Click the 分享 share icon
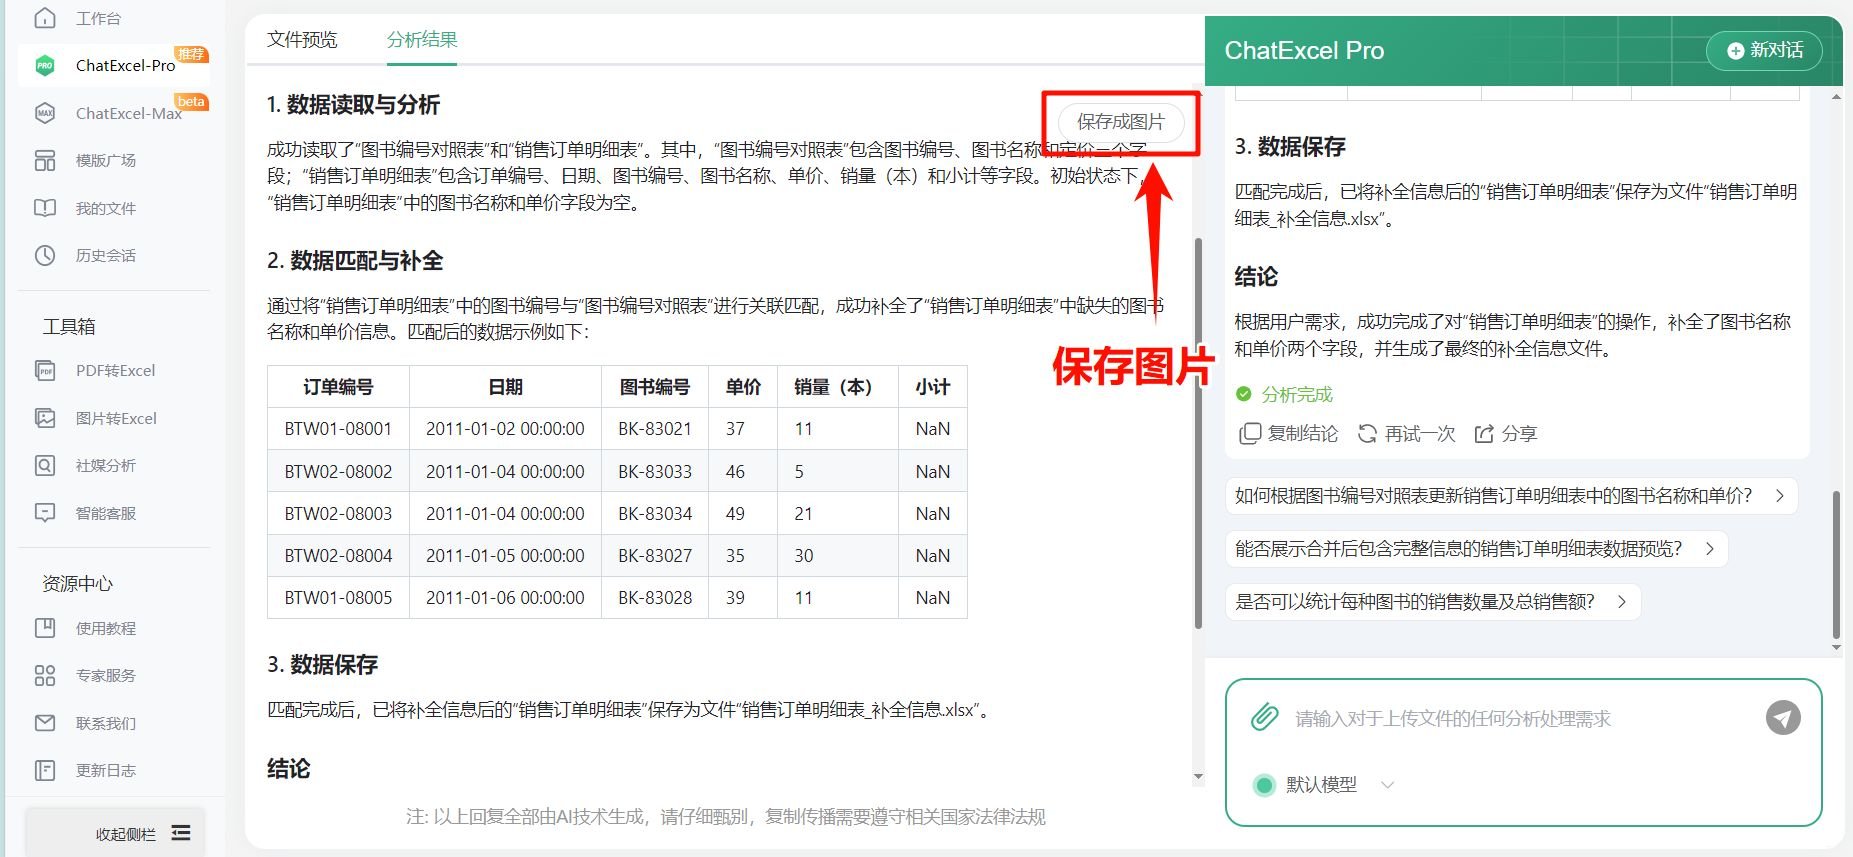1853x857 pixels. pos(1484,434)
